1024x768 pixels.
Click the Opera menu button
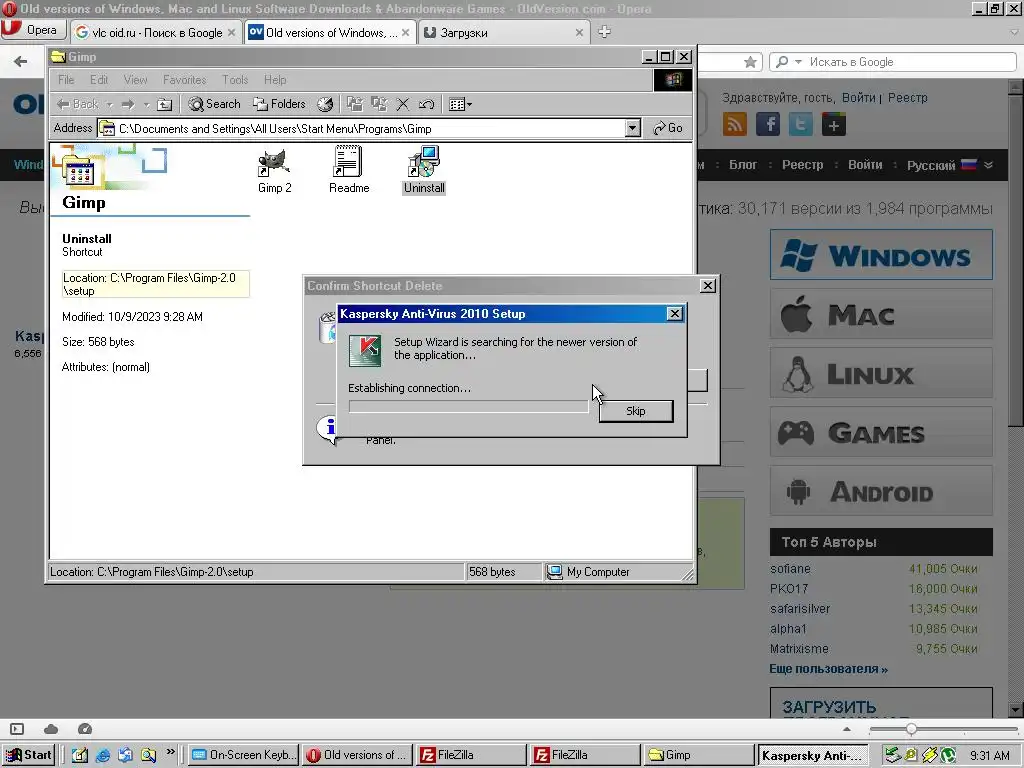(x=33, y=30)
